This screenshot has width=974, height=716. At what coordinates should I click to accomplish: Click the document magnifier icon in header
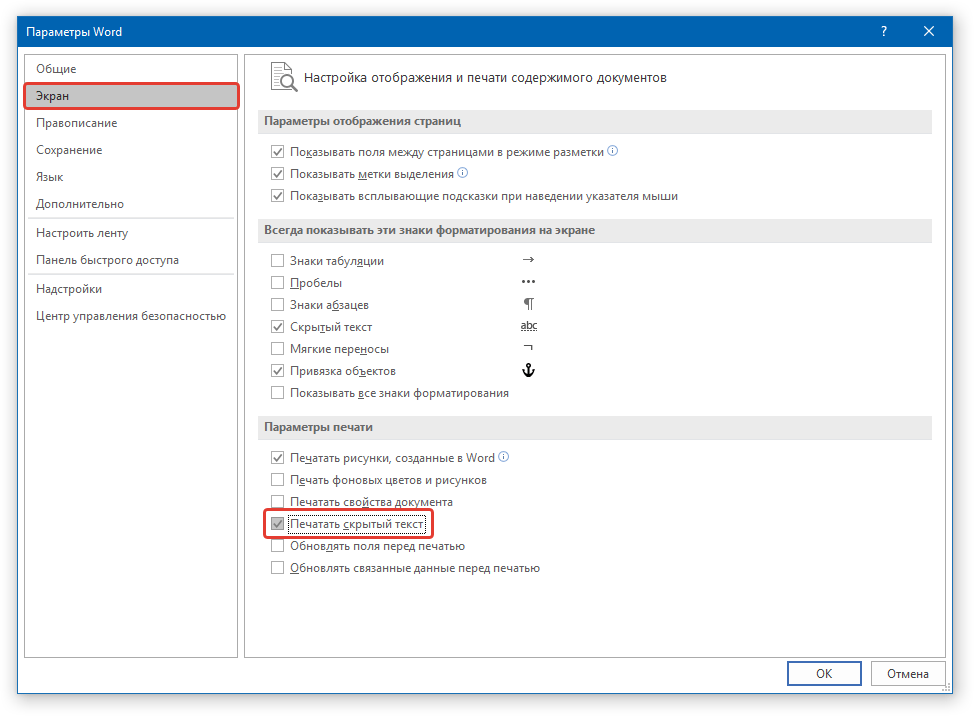[283, 78]
